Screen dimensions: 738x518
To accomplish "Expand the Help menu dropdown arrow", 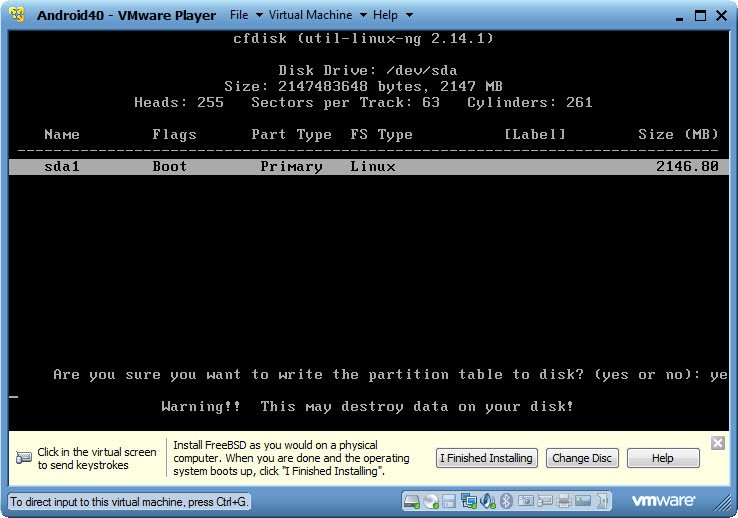I will [x=409, y=16].
